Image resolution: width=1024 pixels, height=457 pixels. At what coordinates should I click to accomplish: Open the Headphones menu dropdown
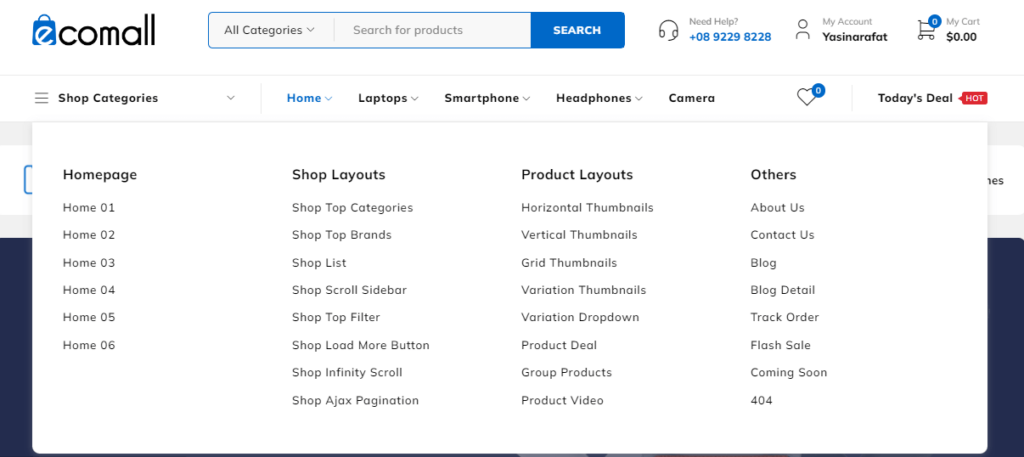[x=600, y=98]
